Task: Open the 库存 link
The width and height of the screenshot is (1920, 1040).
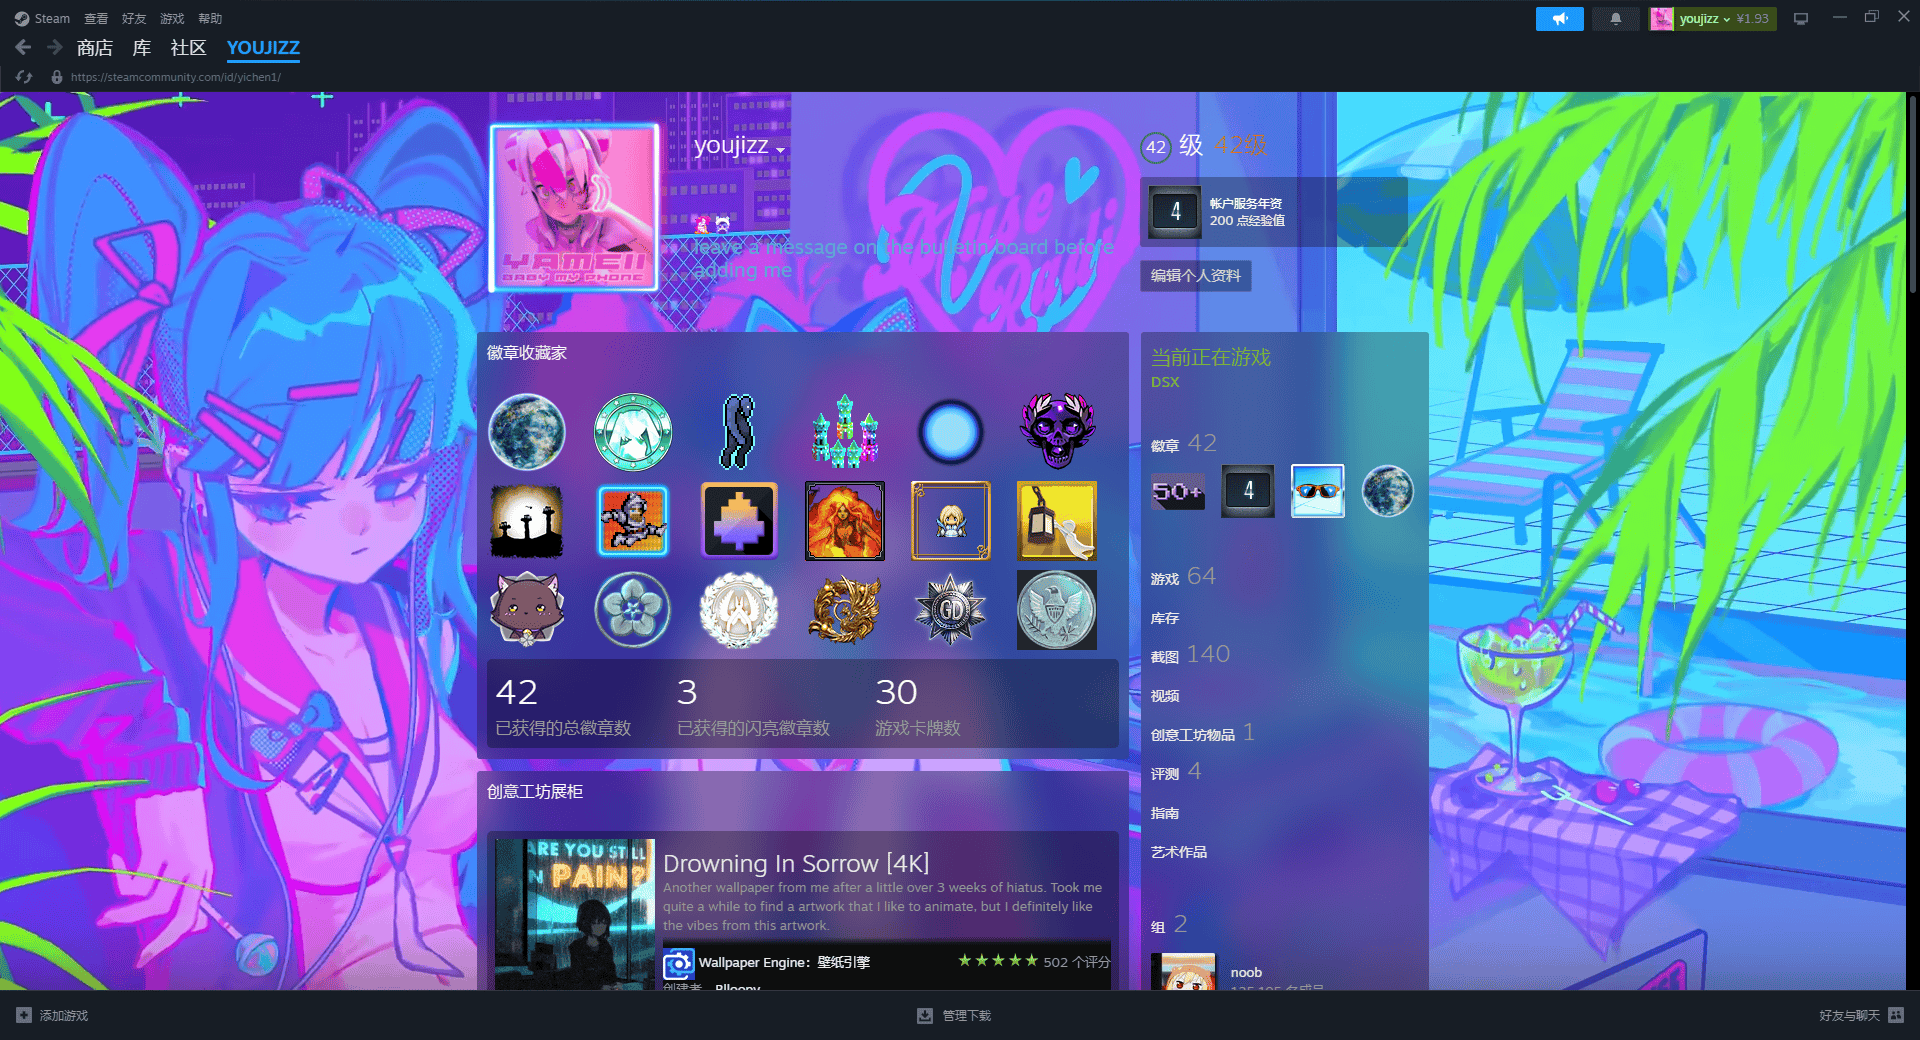Action: click(1165, 618)
